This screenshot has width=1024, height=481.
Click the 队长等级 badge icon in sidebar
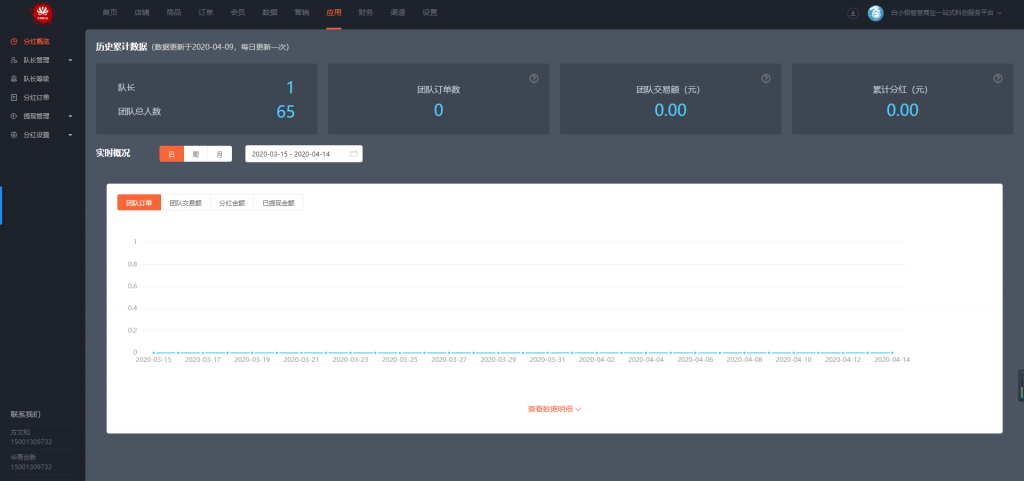click(14, 79)
